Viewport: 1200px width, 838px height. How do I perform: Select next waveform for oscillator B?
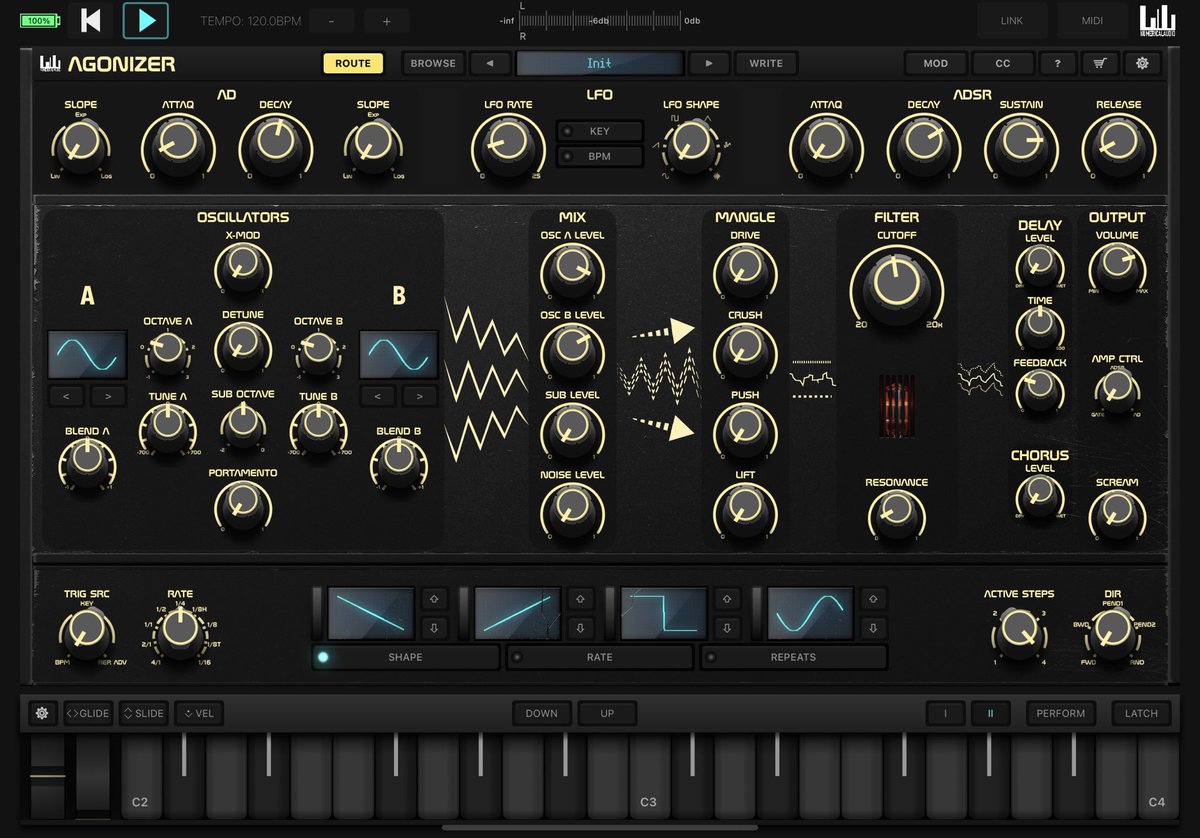click(x=420, y=397)
